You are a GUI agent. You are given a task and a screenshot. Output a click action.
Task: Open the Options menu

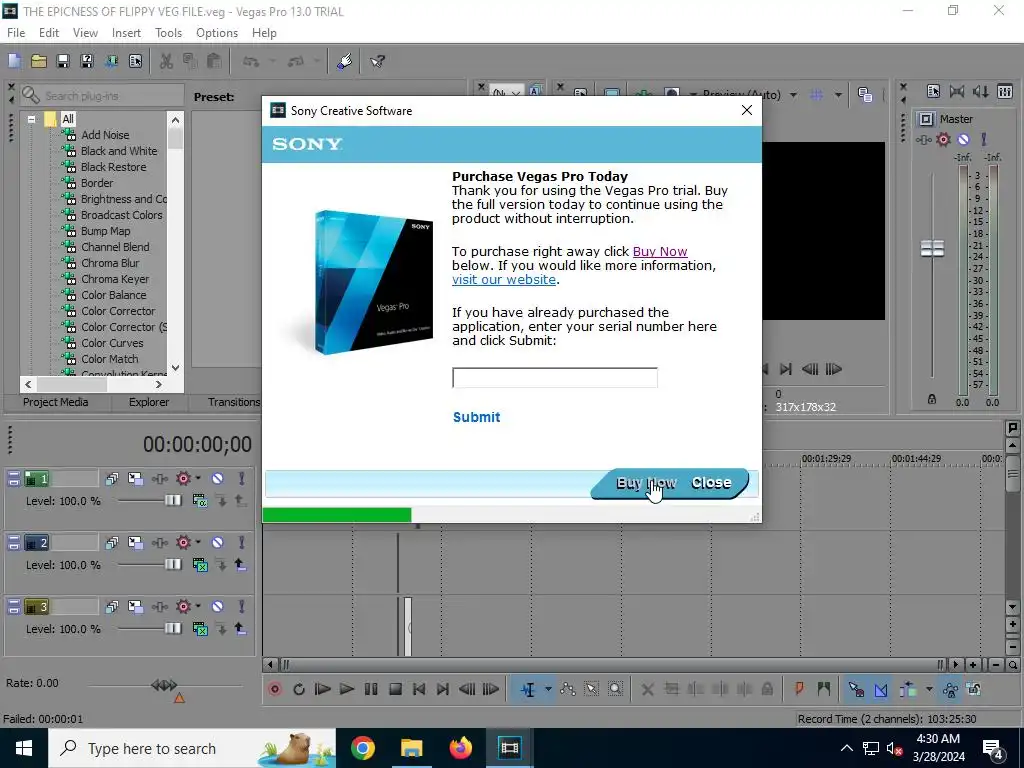pyautogui.click(x=217, y=33)
